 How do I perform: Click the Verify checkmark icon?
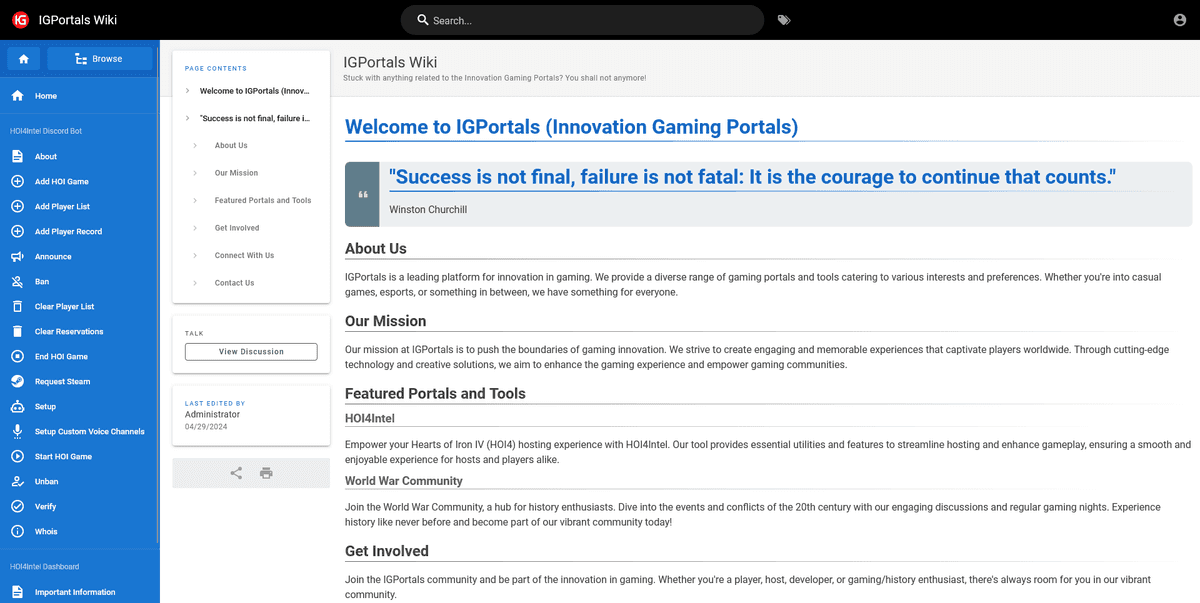pyautogui.click(x=17, y=506)
